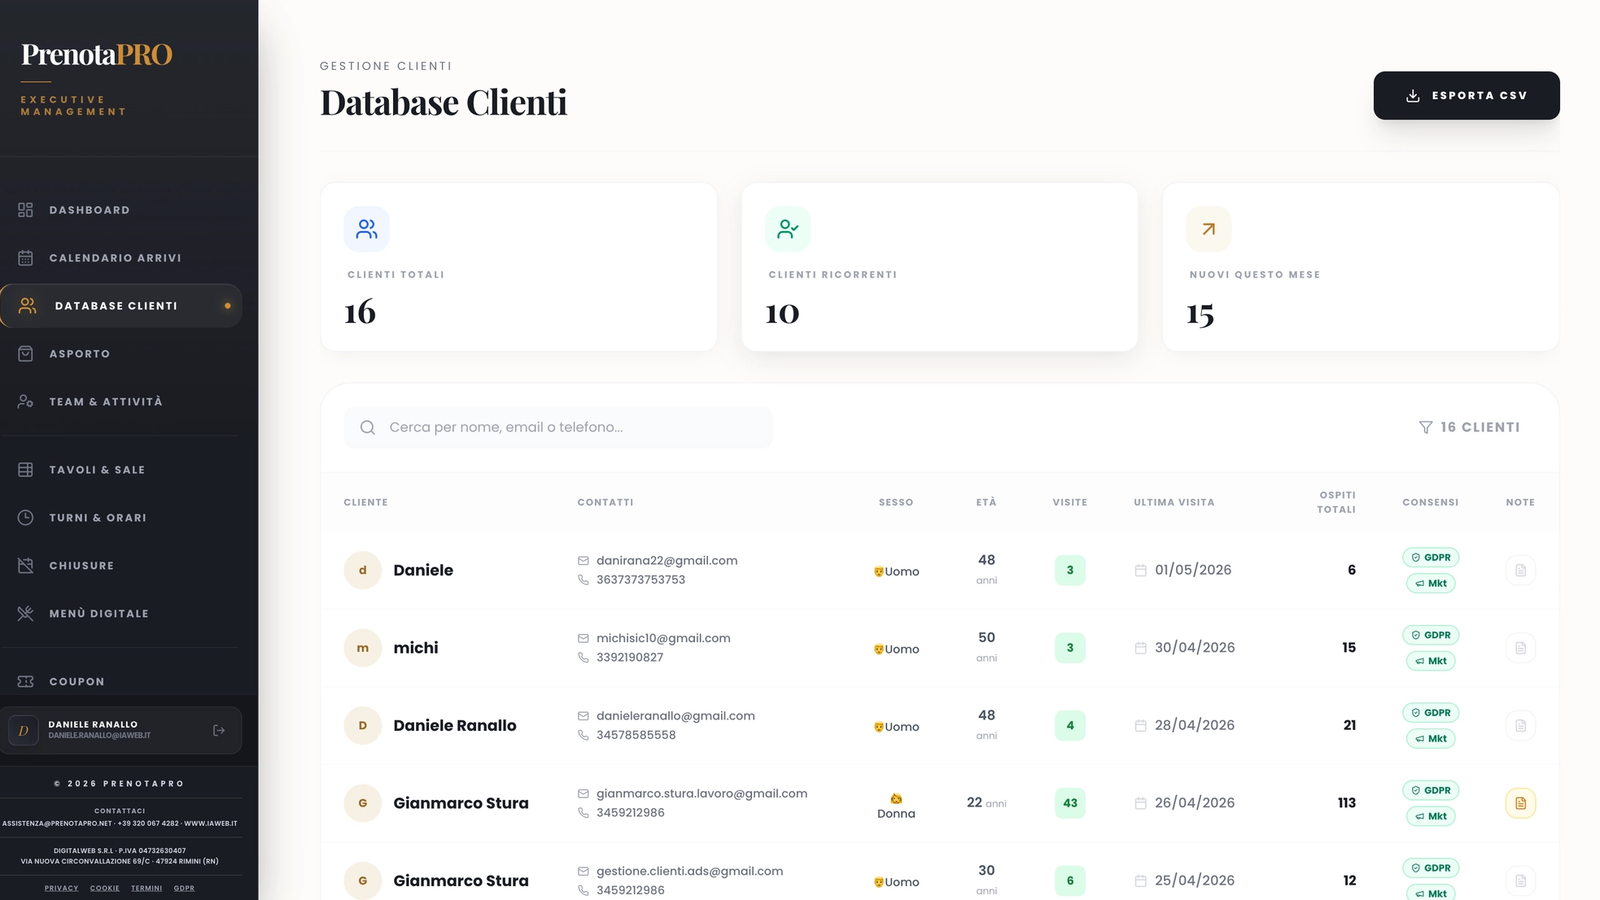Click gianmarco.stura.lavoro@gmail.com email

click(702, 794)
